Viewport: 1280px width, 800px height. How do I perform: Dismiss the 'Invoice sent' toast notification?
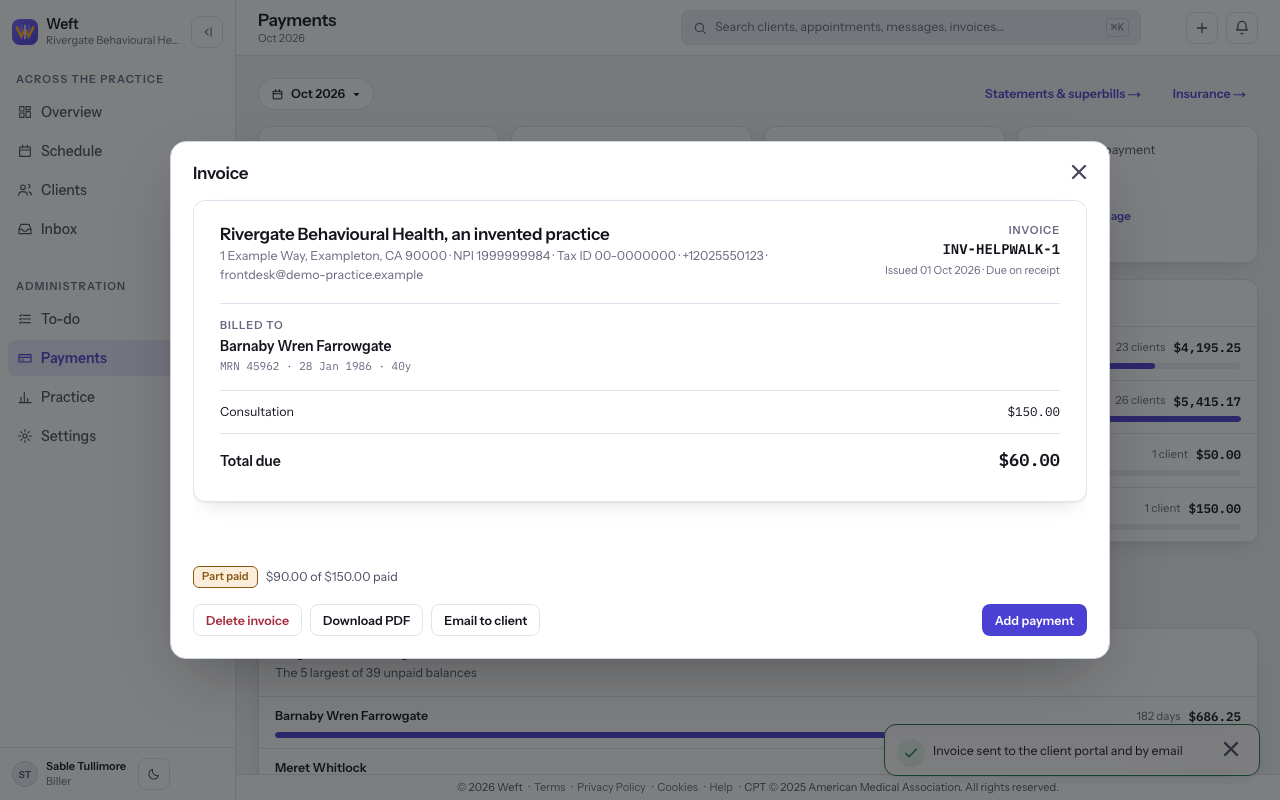click(x=1231, y=750)
